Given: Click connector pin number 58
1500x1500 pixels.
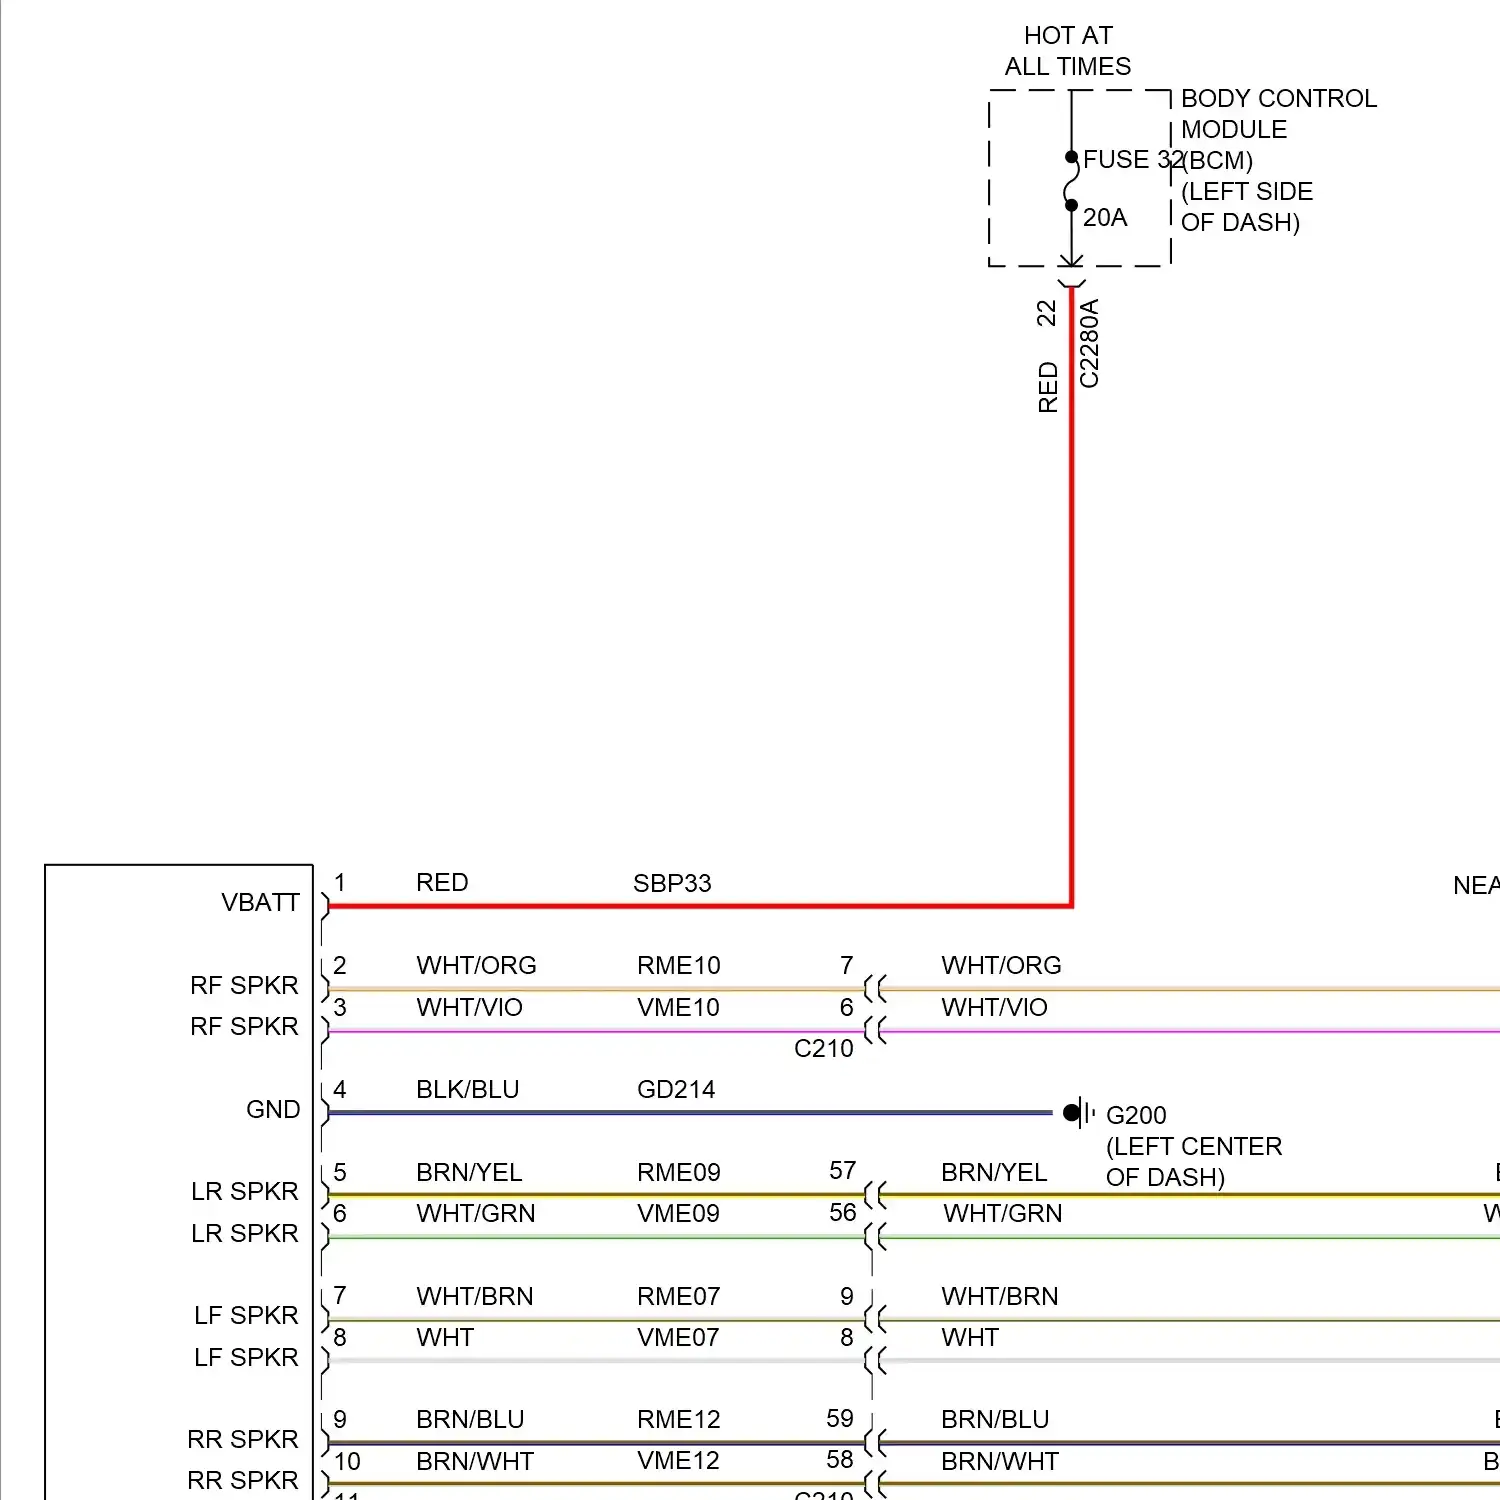Looking at the screenshot, I should tap(840, 1460).
